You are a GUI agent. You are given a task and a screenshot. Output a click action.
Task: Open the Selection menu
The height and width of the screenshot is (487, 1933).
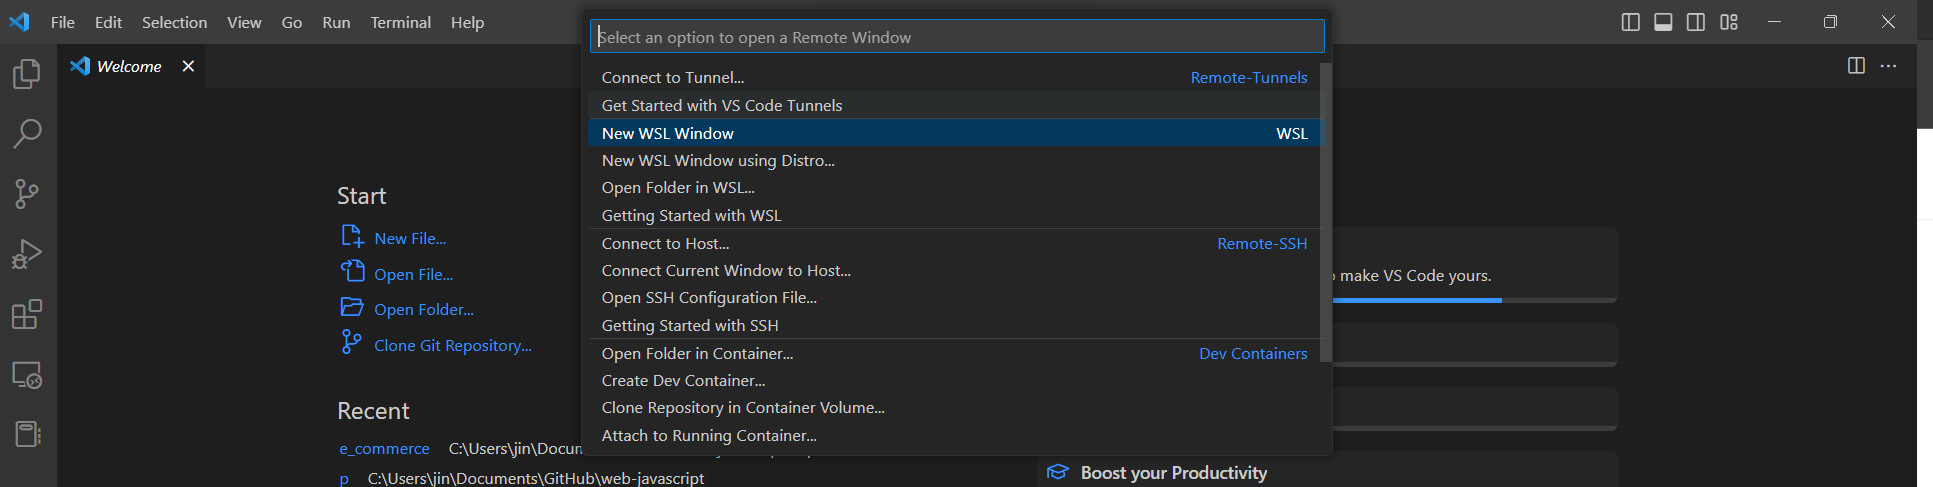click(174, 22)
